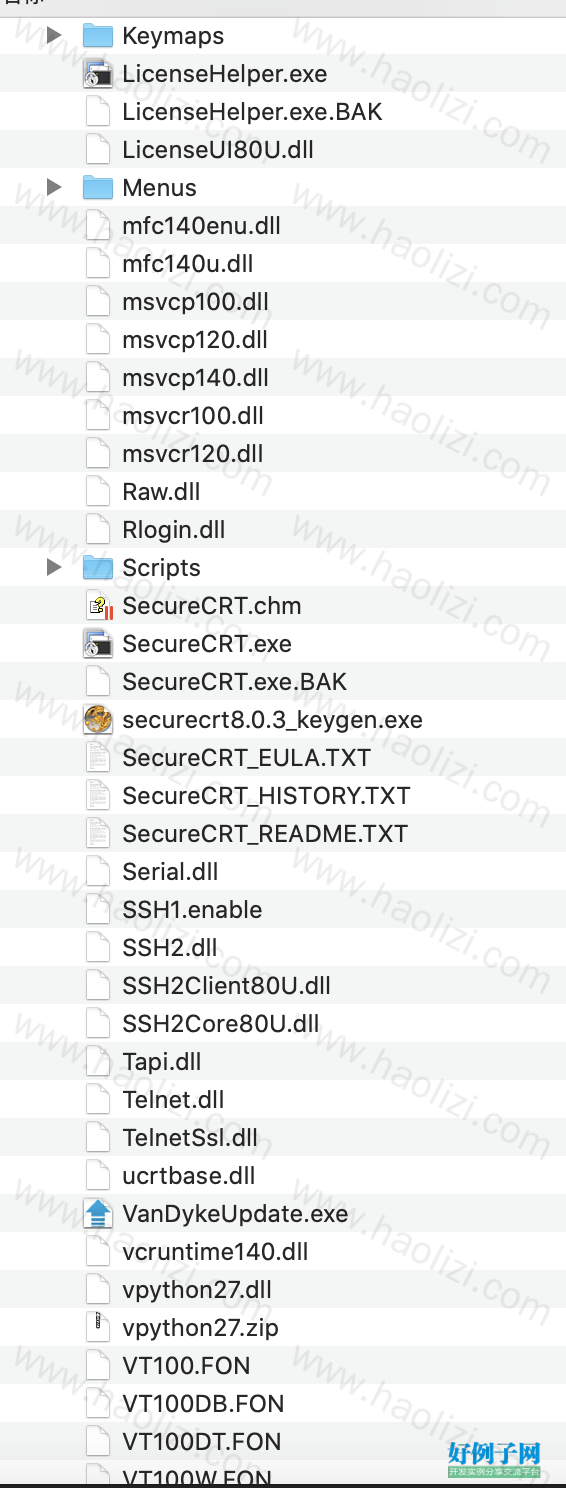Select the Menus folder row
This screenshot has width=566, height=1488.
(283, 188)
